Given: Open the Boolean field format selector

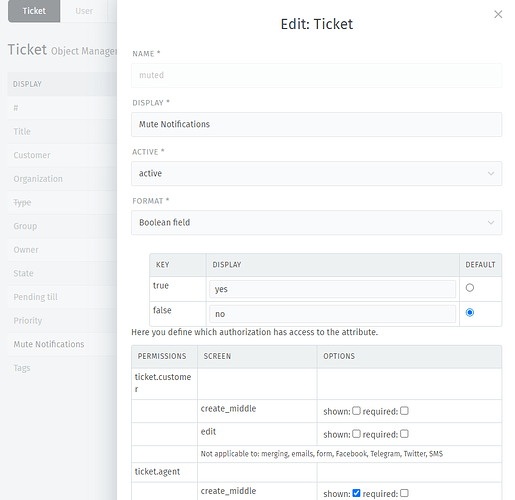Looking at the screenshot, I should [316, 222].
